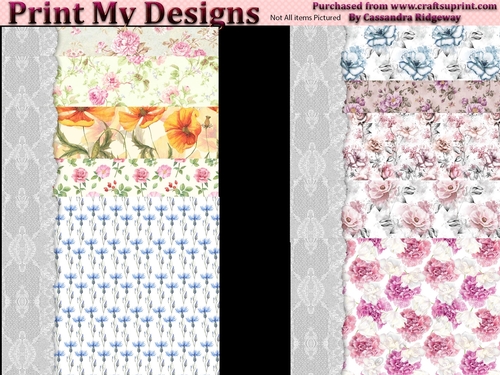
Task: Select the small pink roses on cream strip
Action: (136, 178)
